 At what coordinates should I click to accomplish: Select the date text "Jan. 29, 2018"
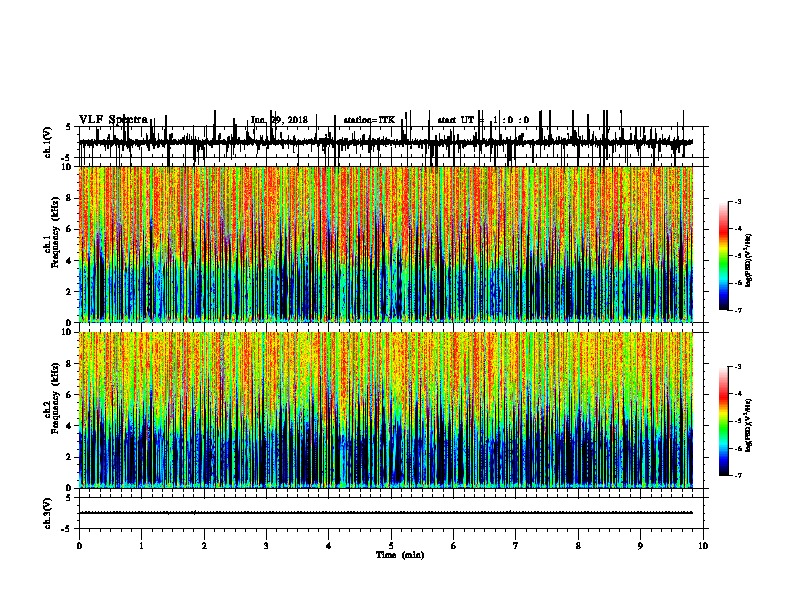[279, 120]
